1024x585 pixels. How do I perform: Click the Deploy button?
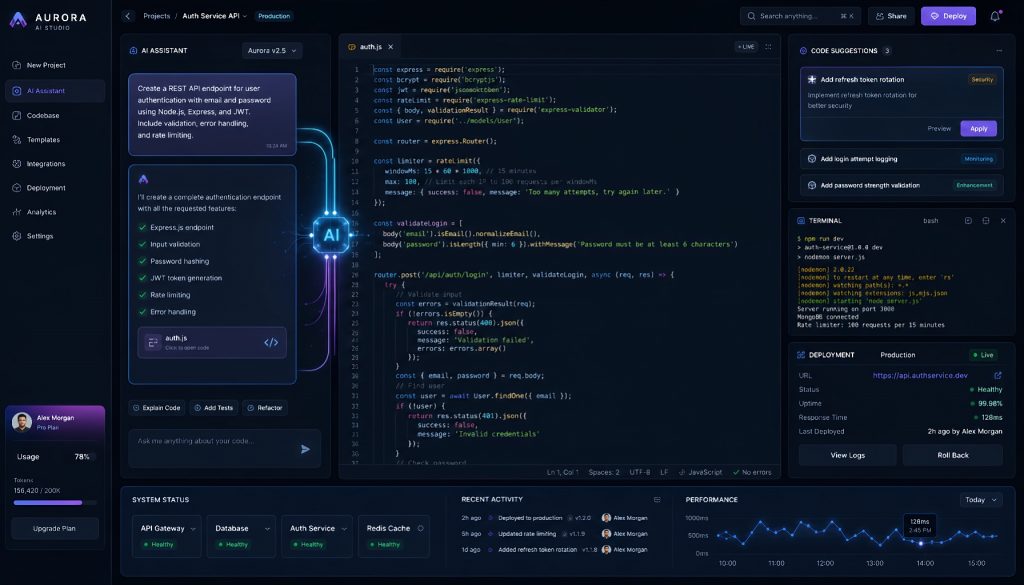tap(948, 16)
